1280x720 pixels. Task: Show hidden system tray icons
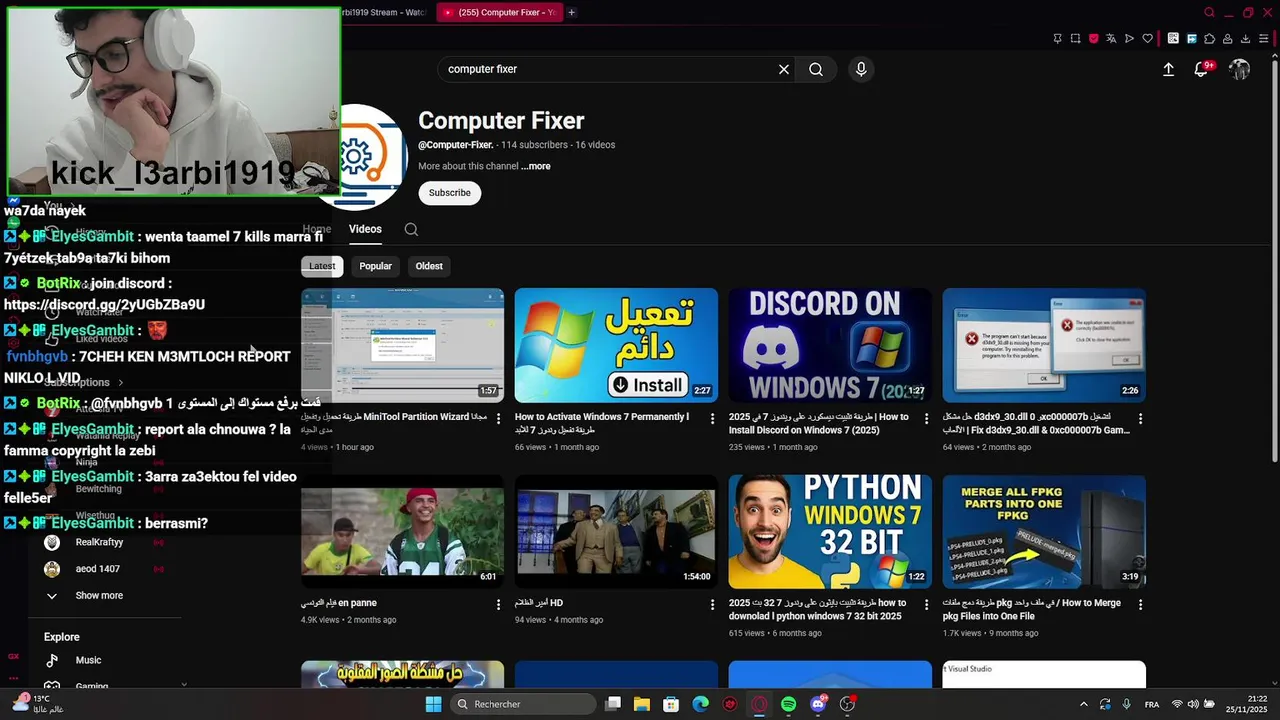1084,704
